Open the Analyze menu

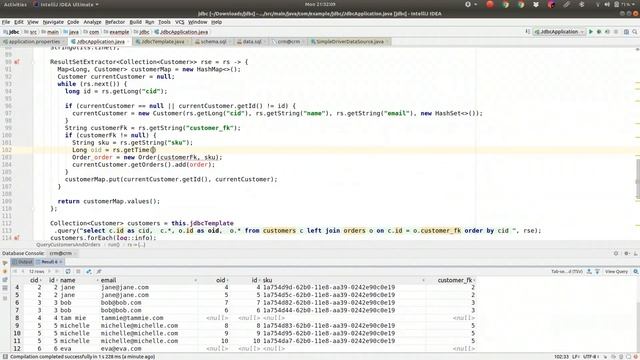point(92,22)
